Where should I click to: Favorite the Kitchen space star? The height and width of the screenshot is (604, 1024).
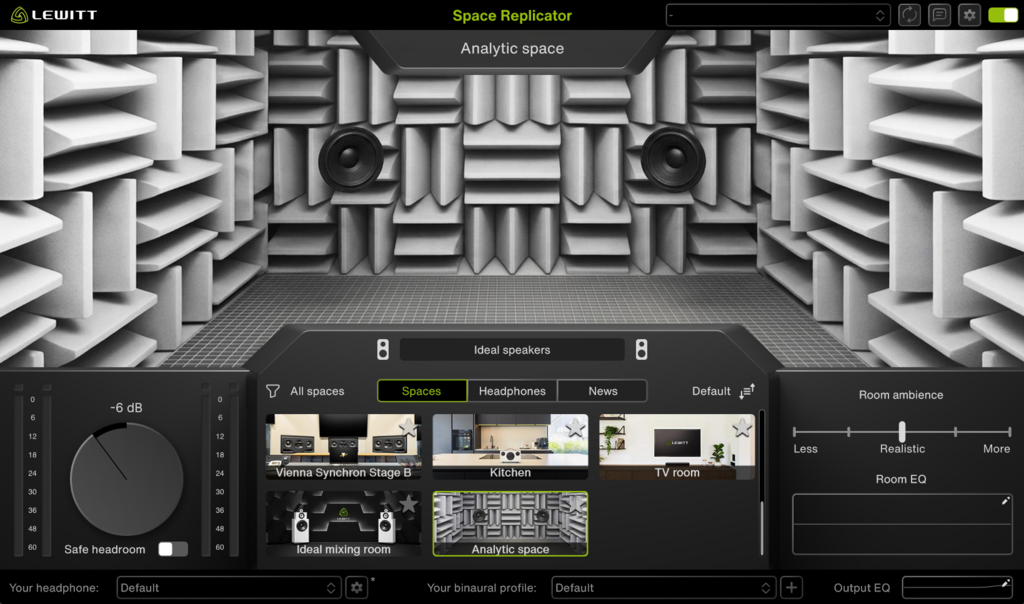point(575,427)
